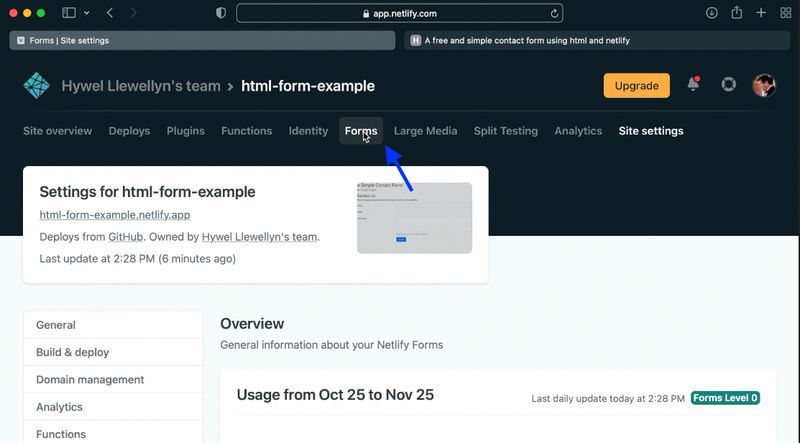Viewport: 800px width, 443px height.
Task: Click the Forms Level 0 badge
Action: point(725,398)
